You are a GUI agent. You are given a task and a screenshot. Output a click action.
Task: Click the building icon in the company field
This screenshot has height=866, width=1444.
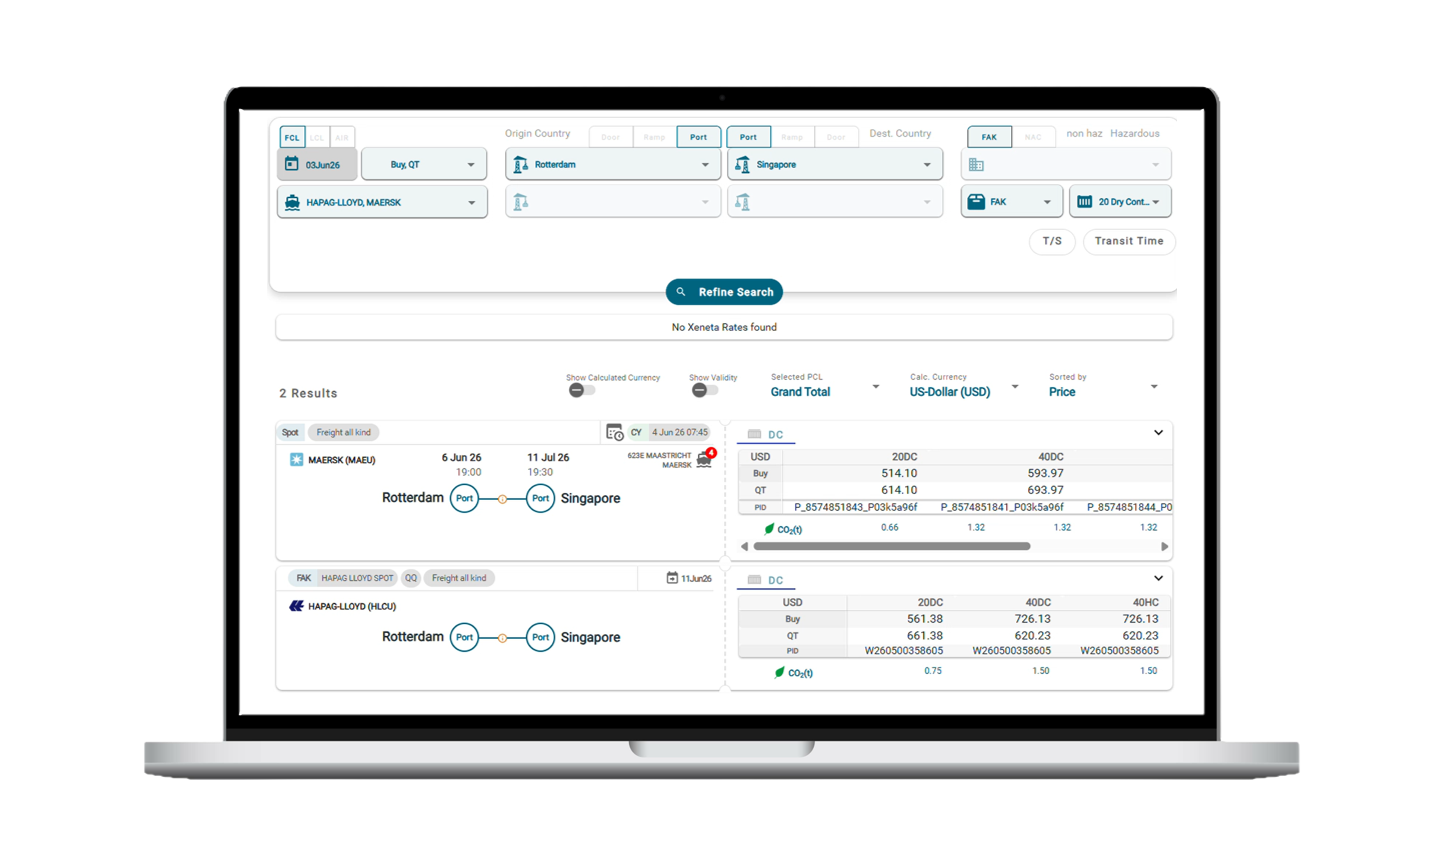[x=976, y=165]
